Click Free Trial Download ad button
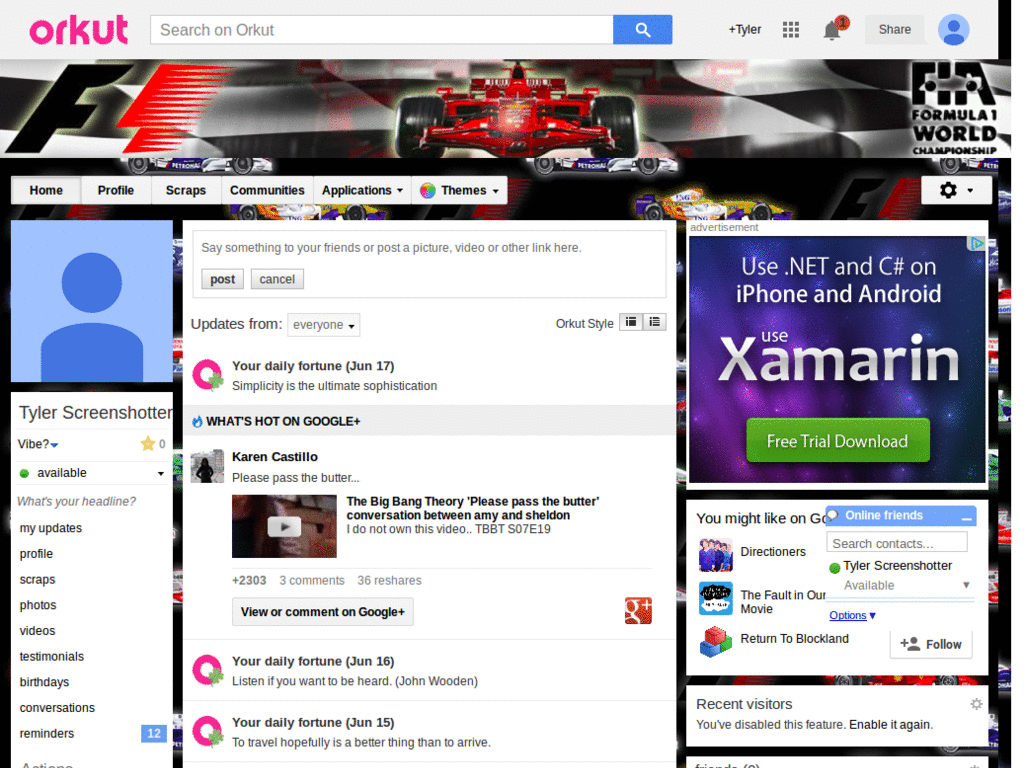 click(x=837, y=441)
